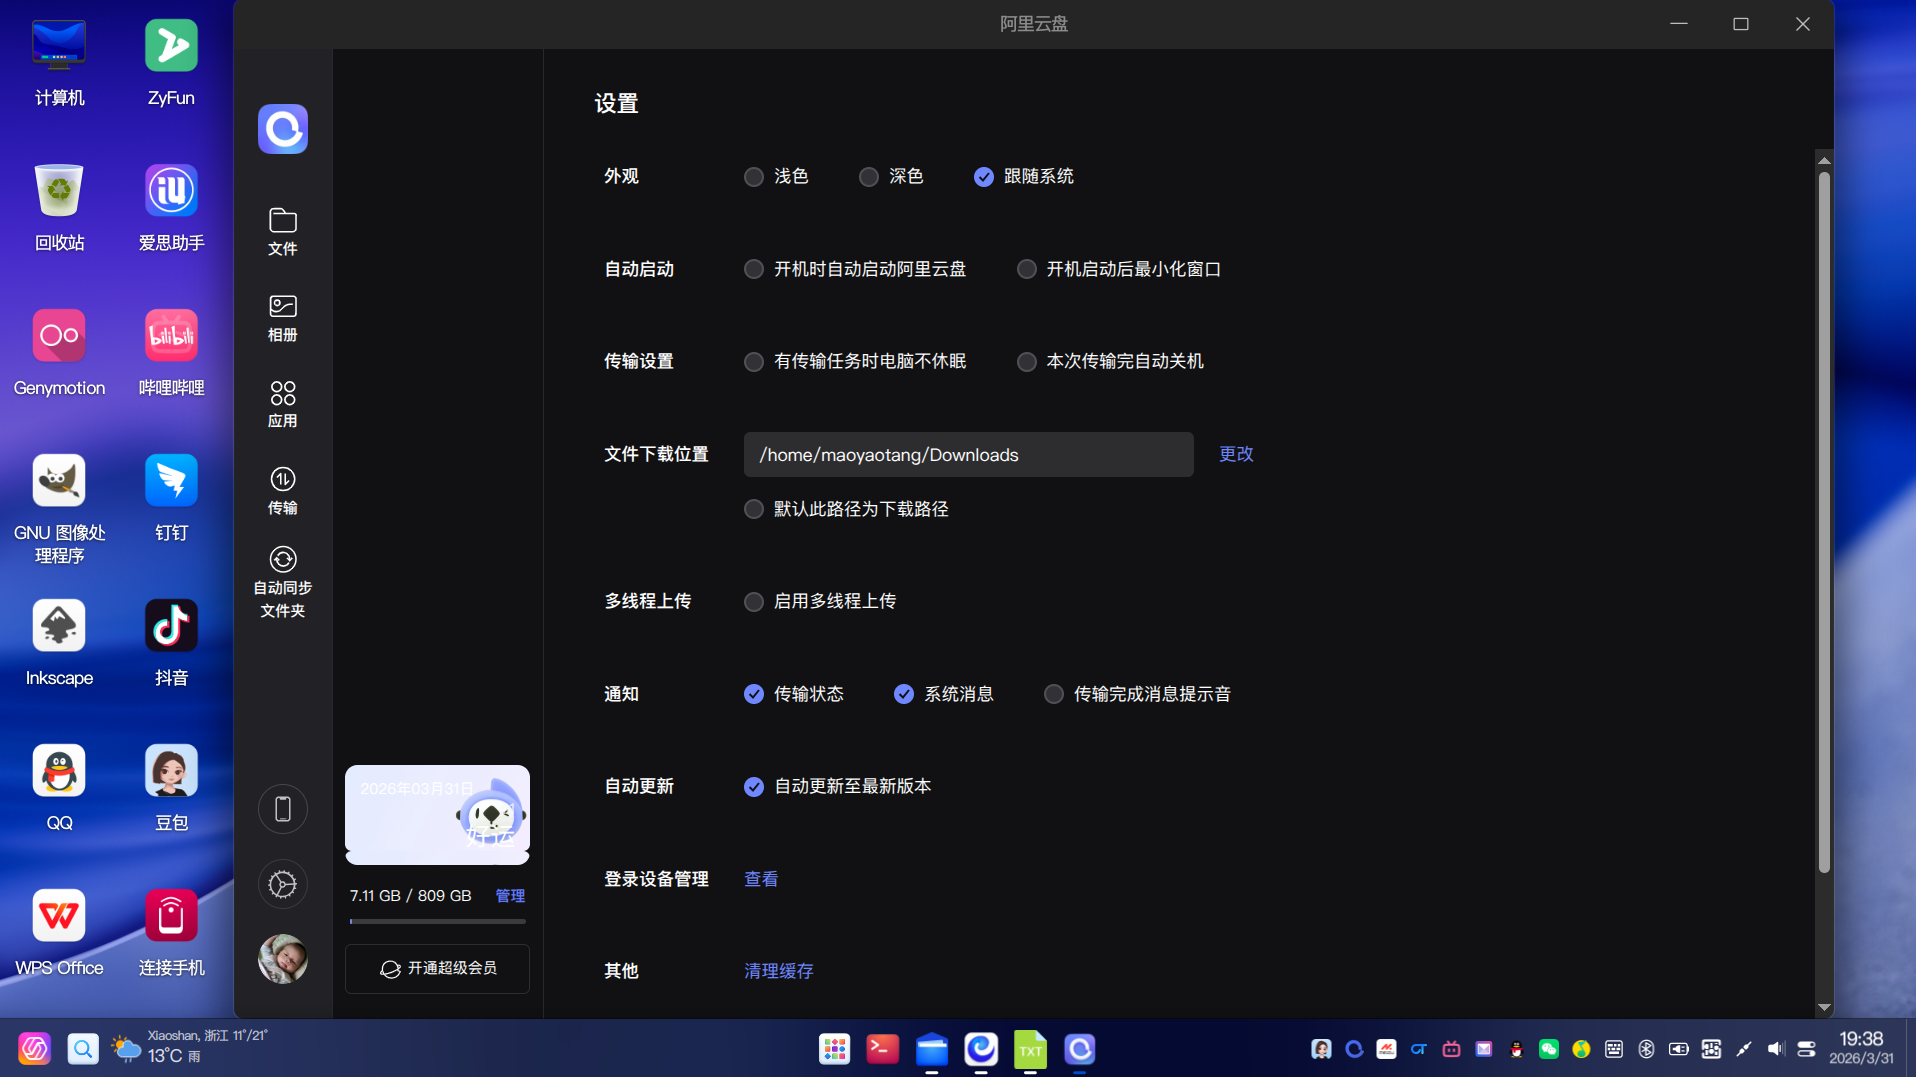Click the user avatar in sidebar
This screenshot has height=1077, width=1916.
(x=283, y=959)
